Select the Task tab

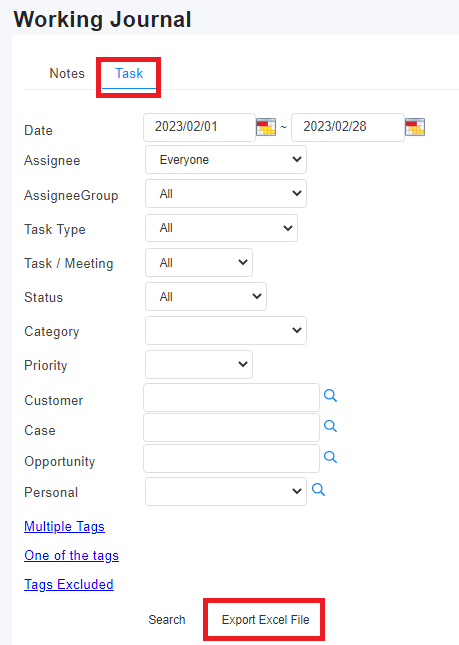[x=129, y=73]
